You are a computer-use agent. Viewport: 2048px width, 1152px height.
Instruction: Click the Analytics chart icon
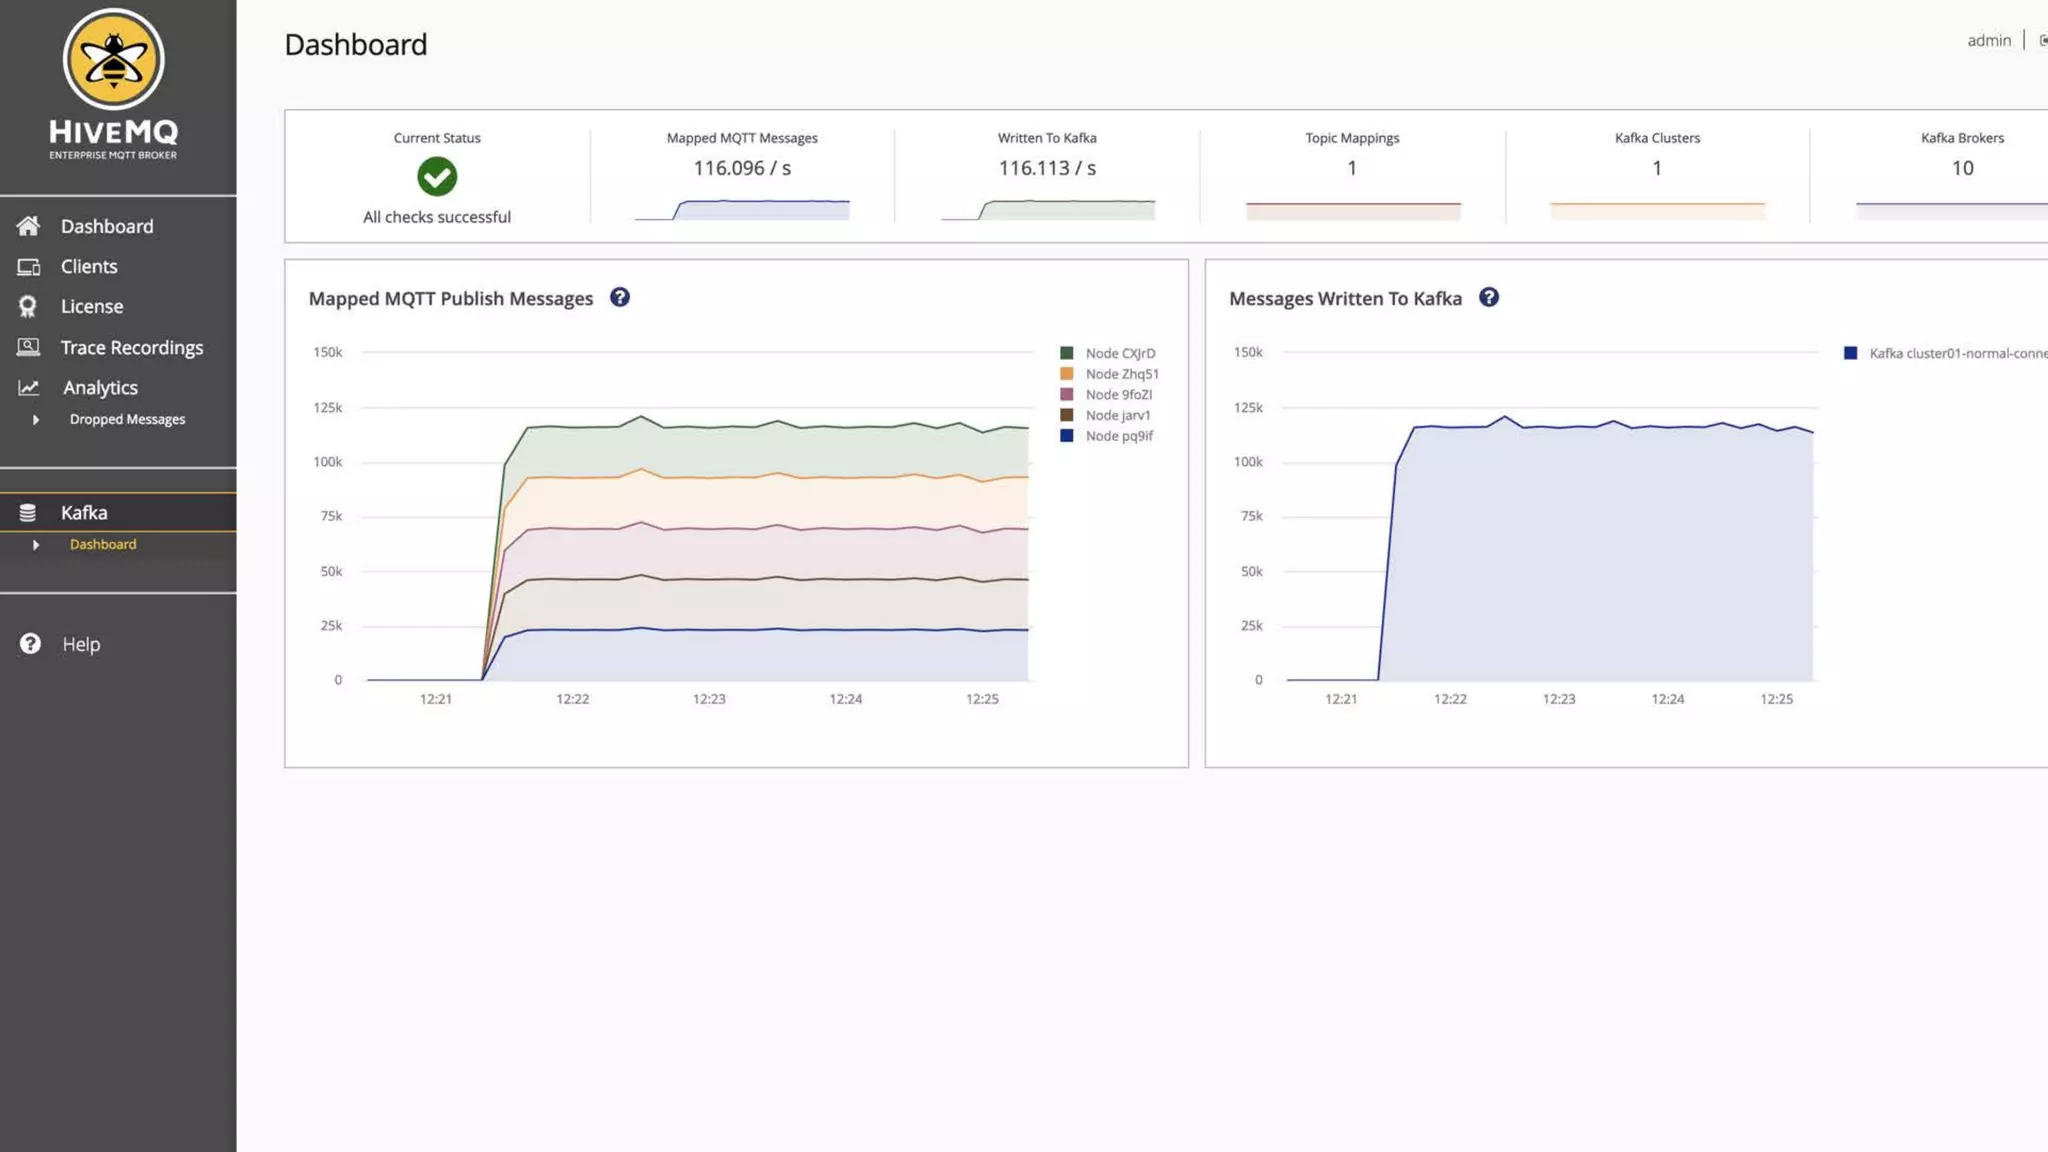pyautogui.click(x=28, y=388)
